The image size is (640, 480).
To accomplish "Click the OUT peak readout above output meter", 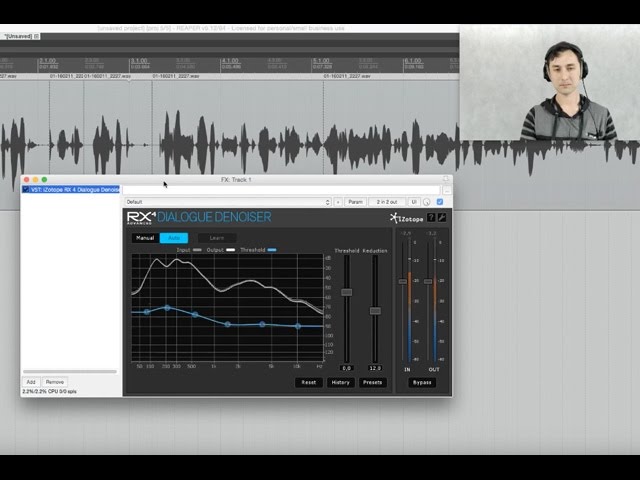I will [431, 233].
